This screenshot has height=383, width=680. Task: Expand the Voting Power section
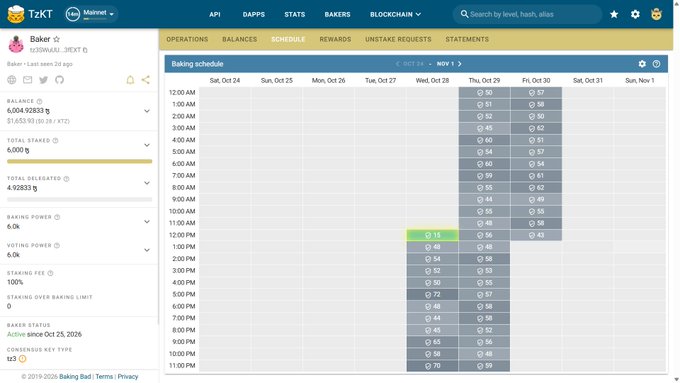coord(147,250)
